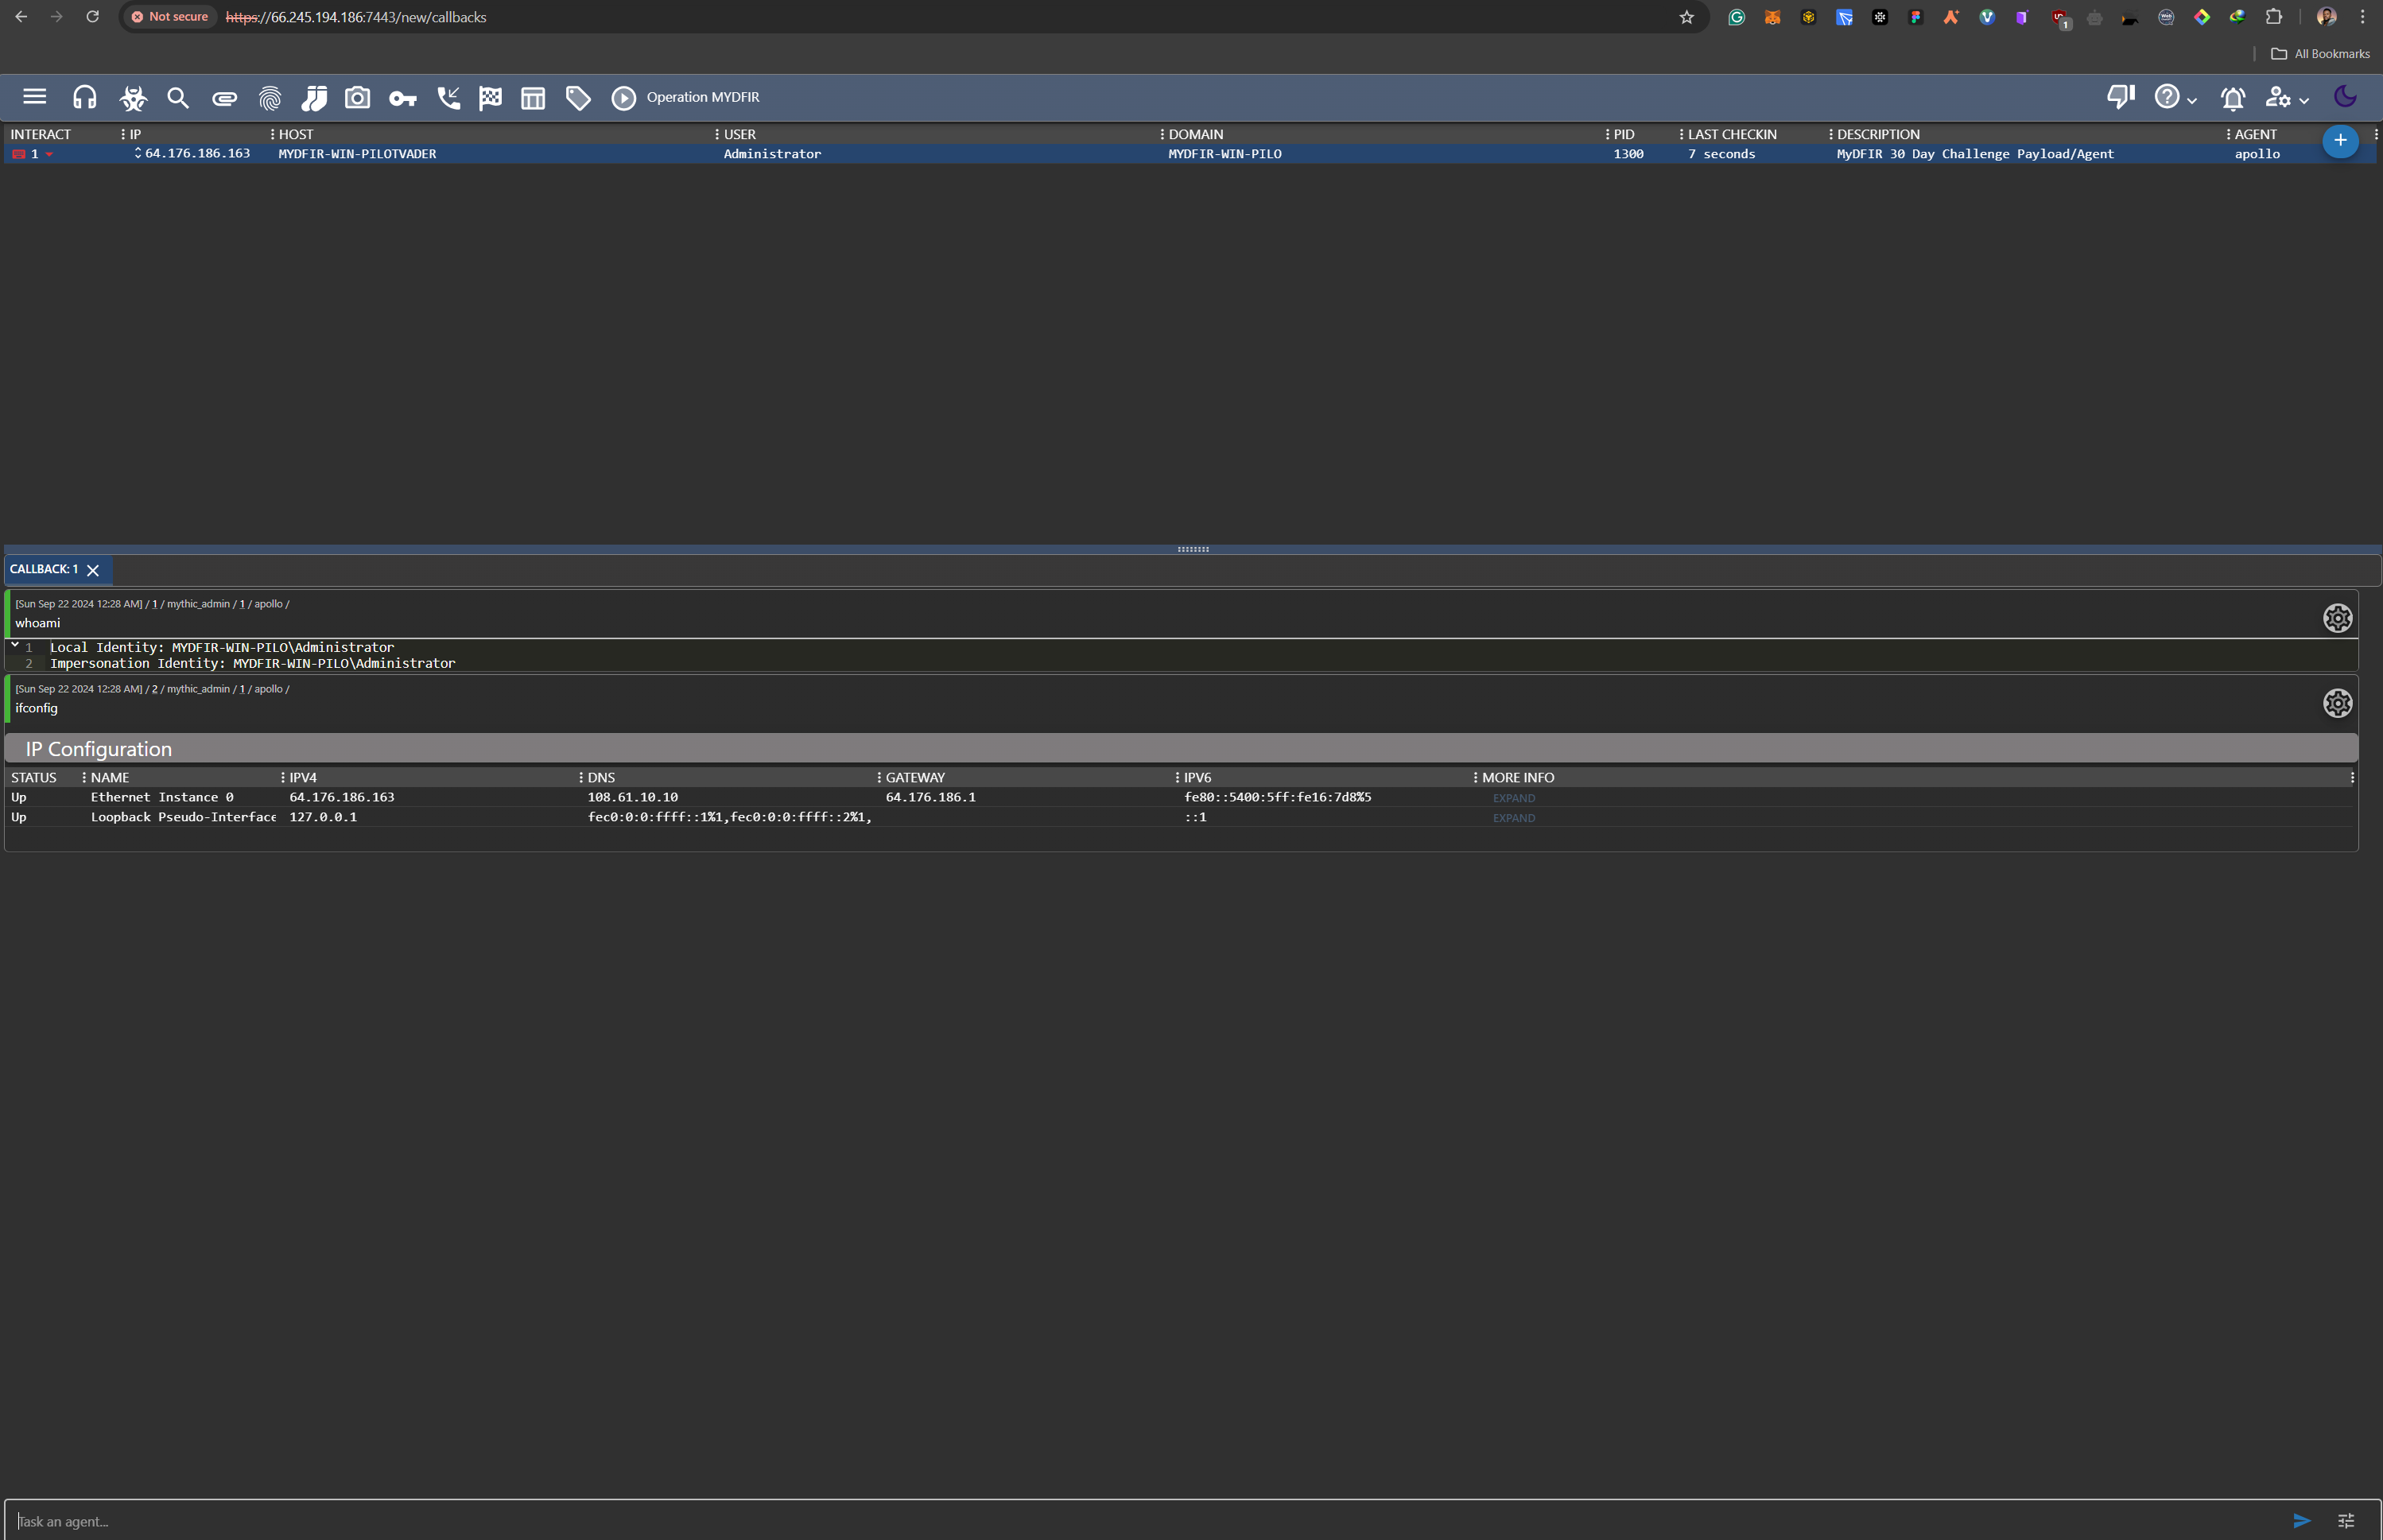The image size is (2383, 1540).
Task: Click the blue plus button
Action: click(2339, 140)
